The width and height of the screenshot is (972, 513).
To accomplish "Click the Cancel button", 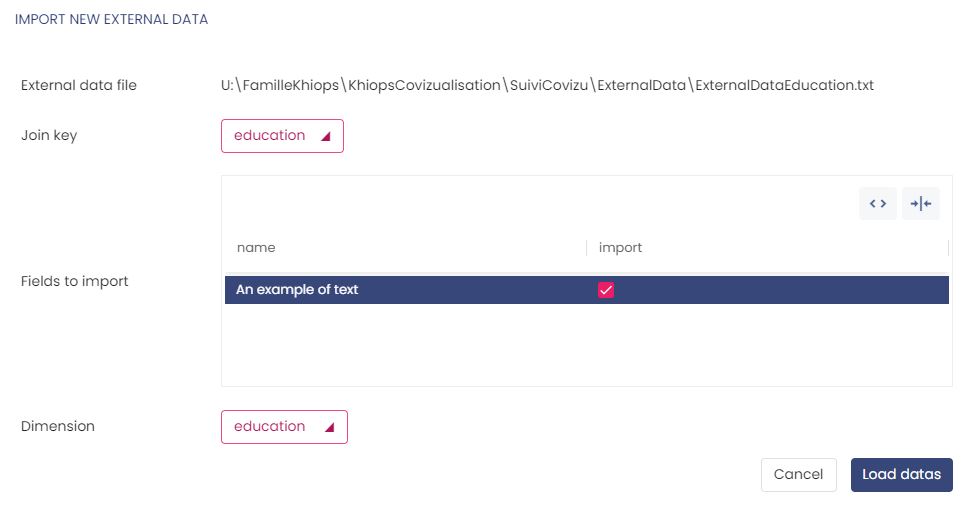I will tap(798, 475).
